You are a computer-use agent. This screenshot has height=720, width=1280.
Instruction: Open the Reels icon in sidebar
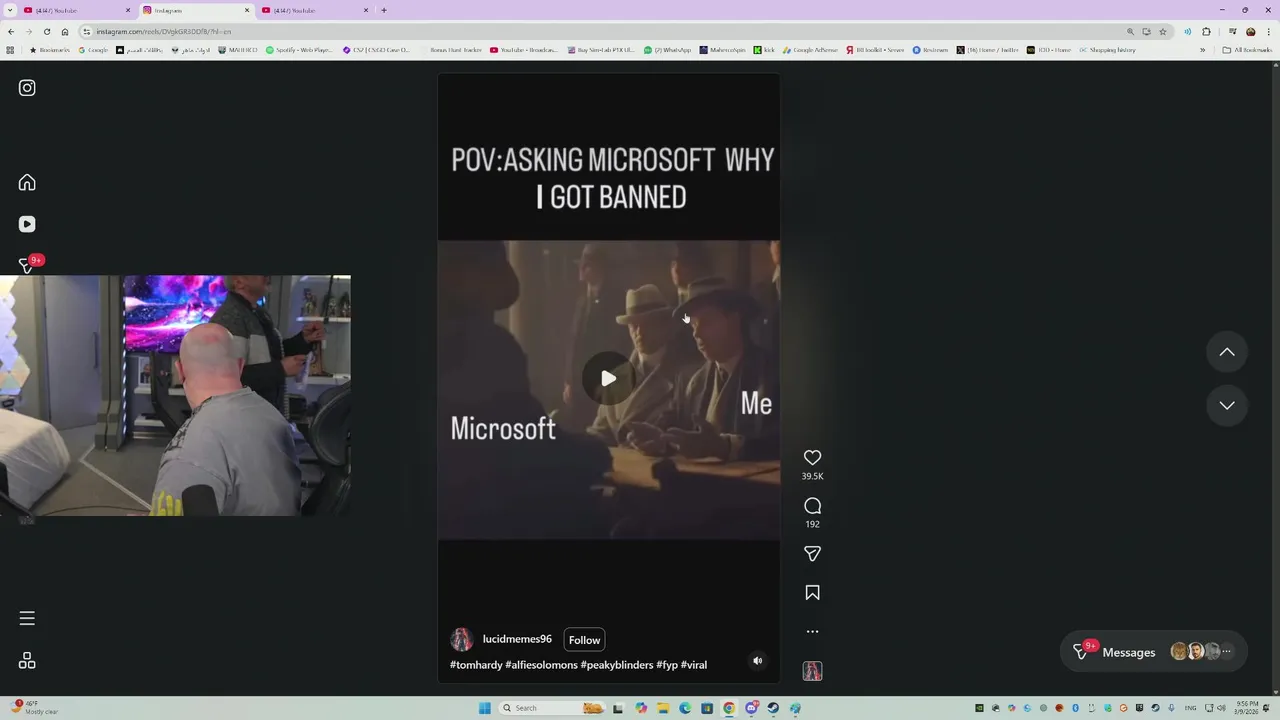tap(27, 224)
